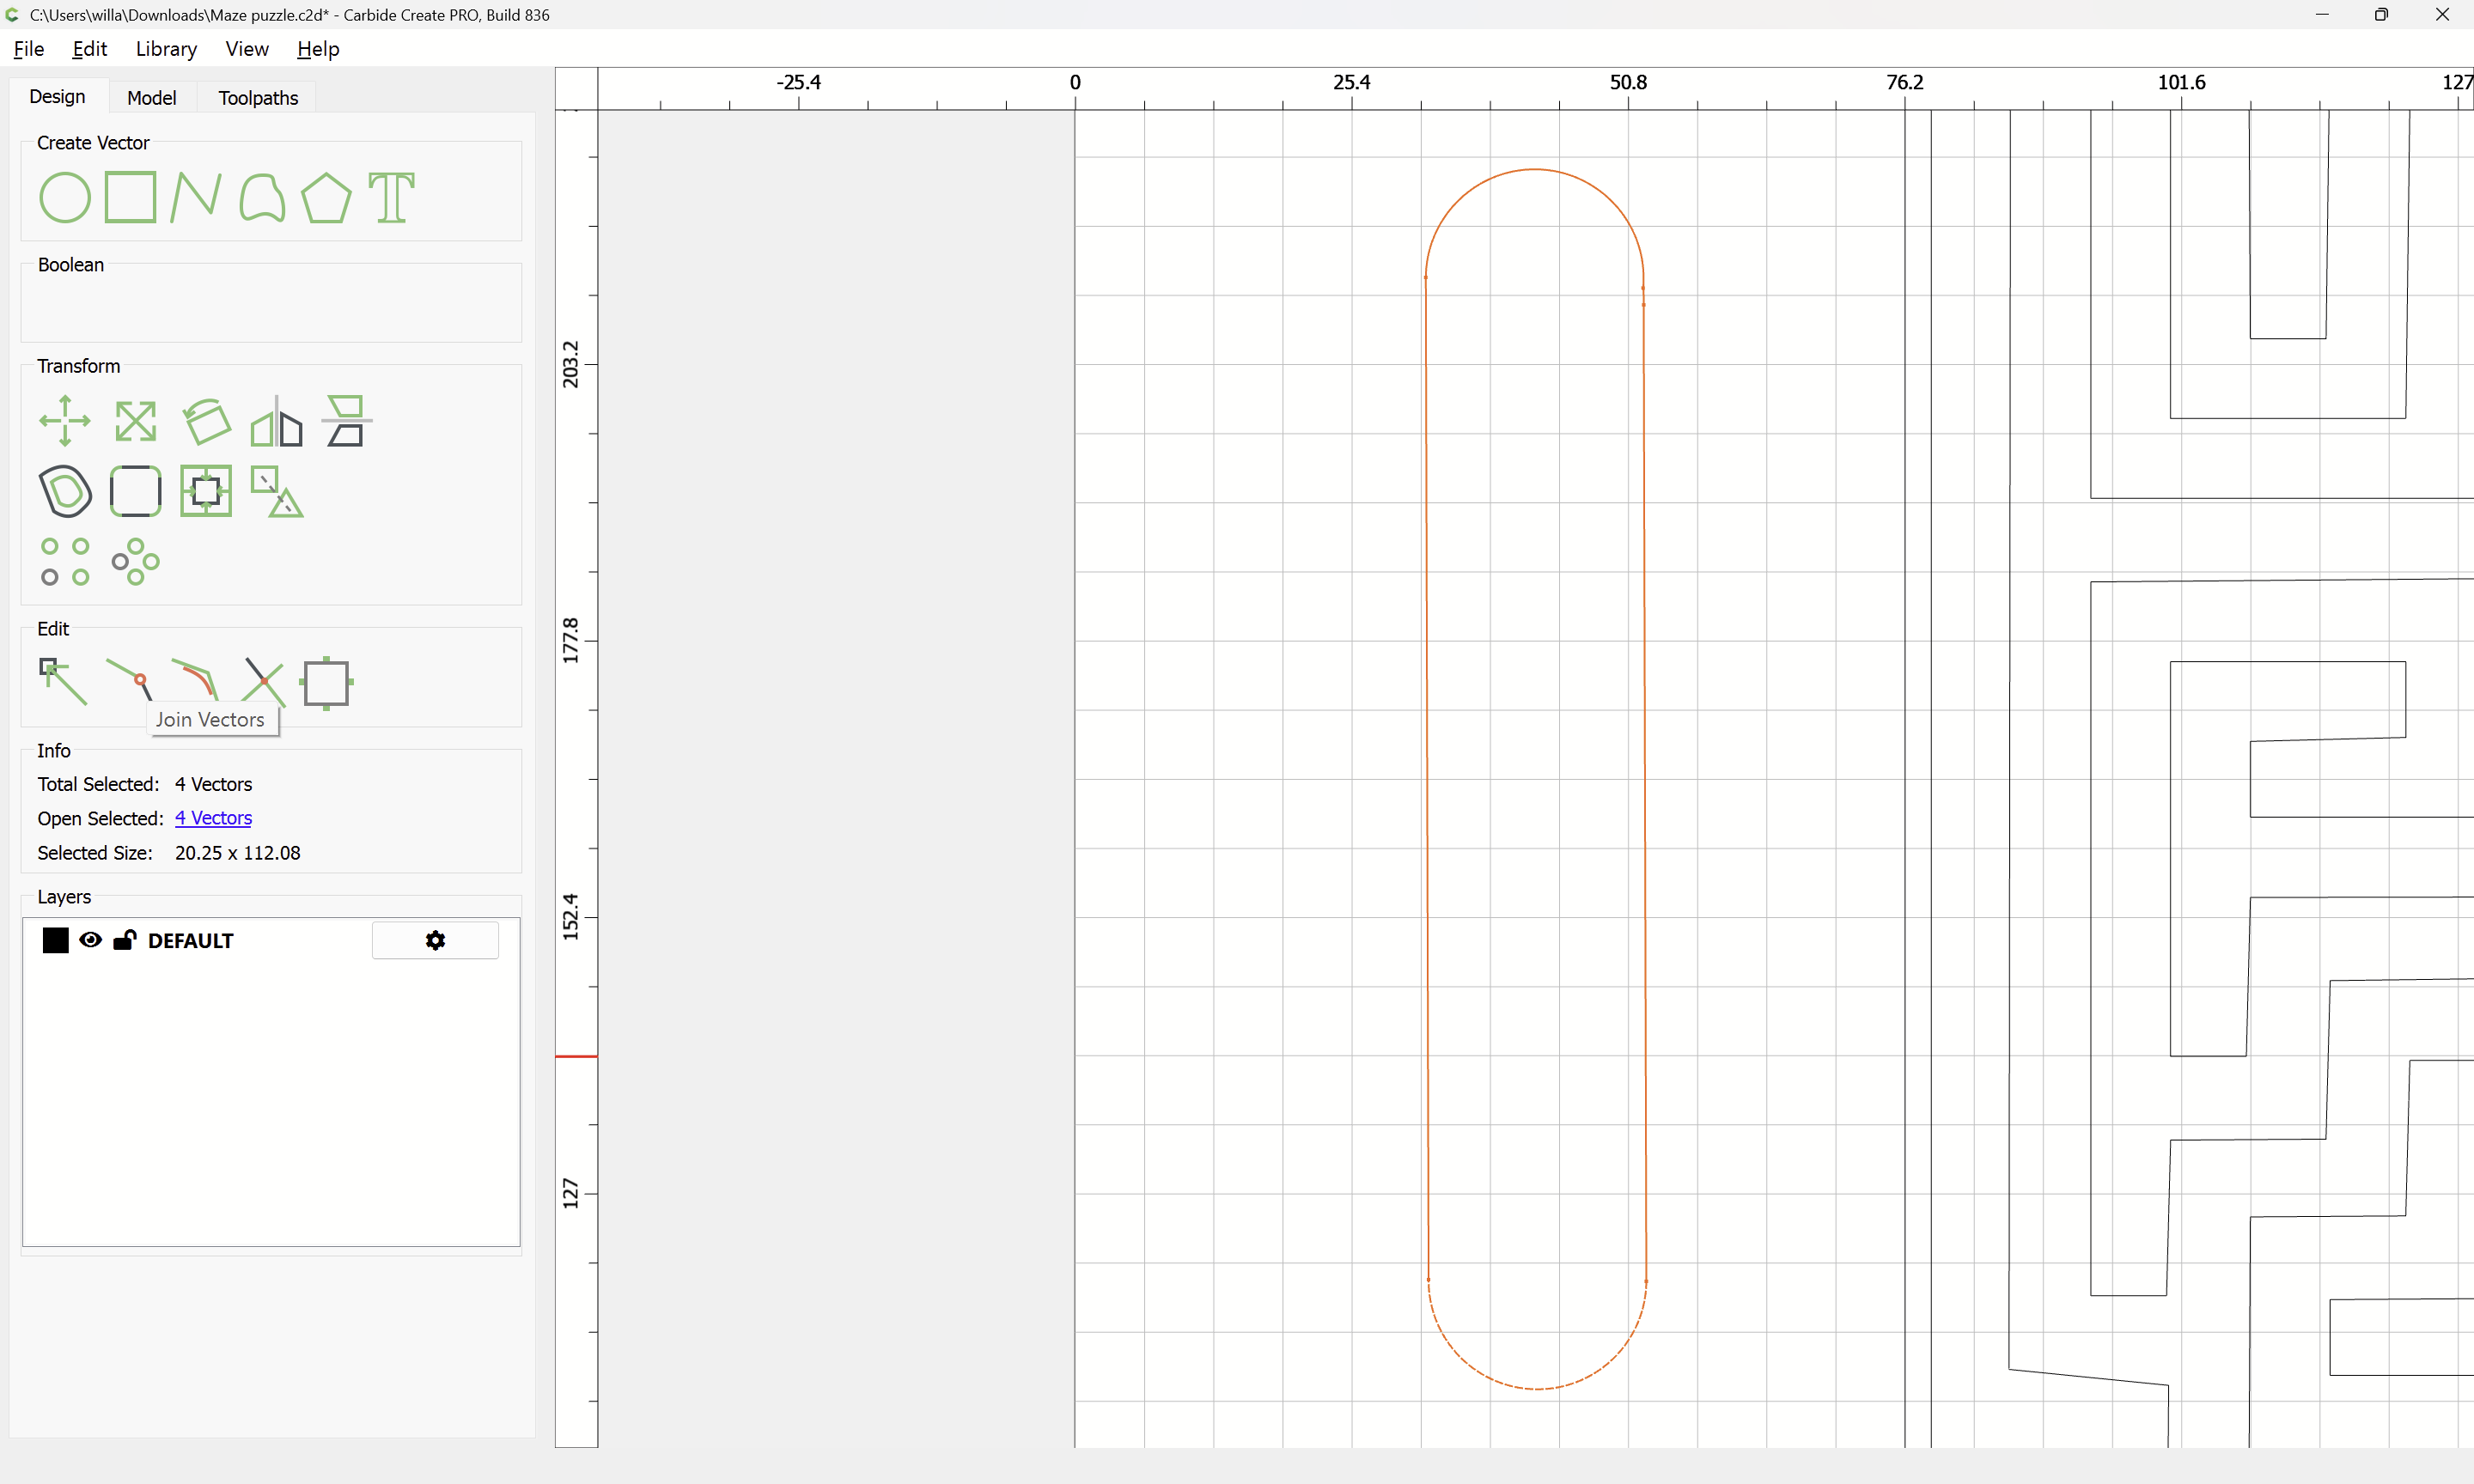Open the Resize/Scale transform tool
2474x1484 pixels.
coord(135,421)
